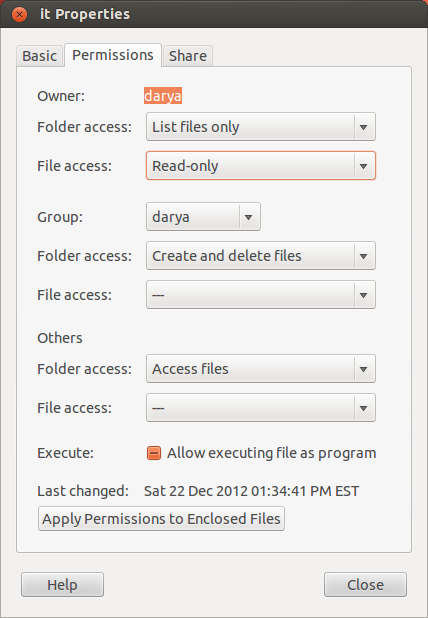Screen dimensions: 428x618
Task: Open the Help button
Action: click(x=62, y=585)
